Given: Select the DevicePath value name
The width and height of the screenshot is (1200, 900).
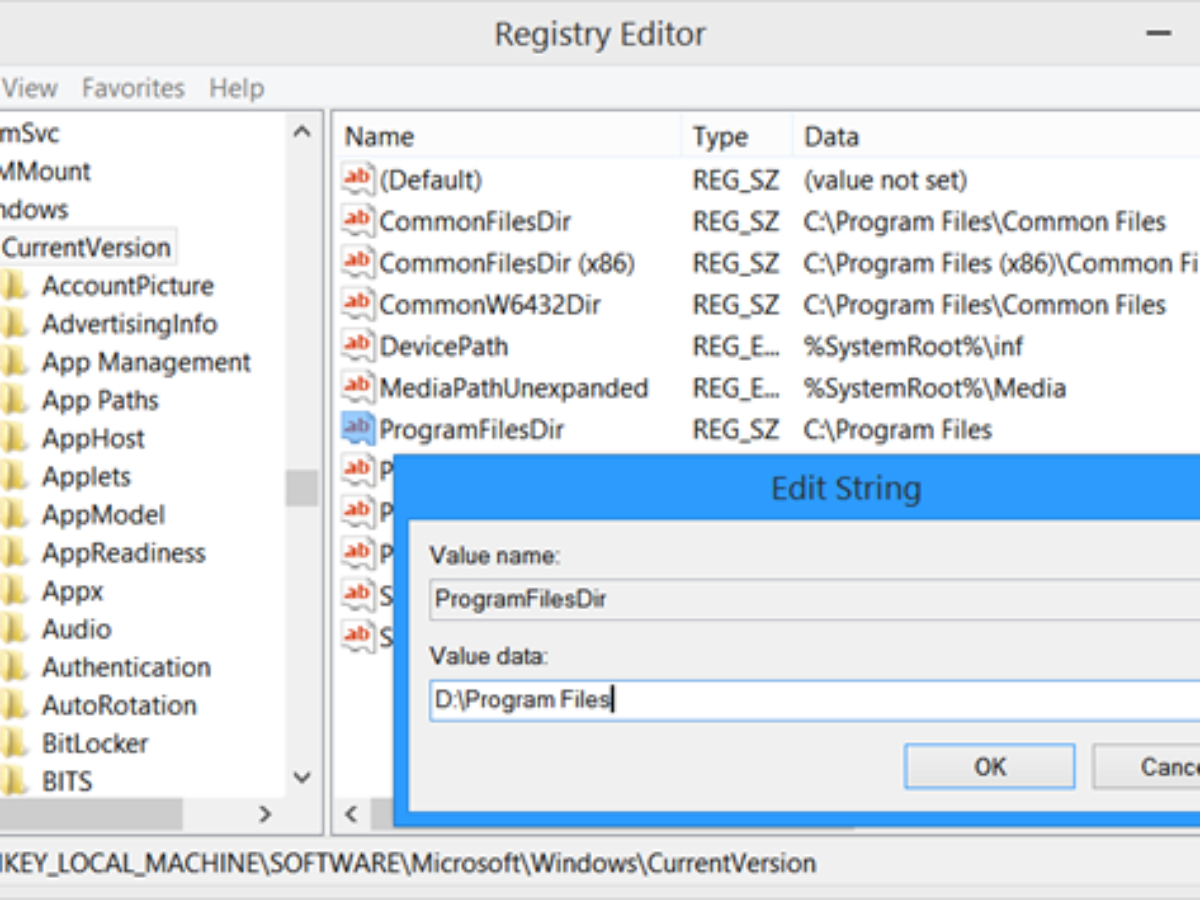Looking at the screenshot, I should 443,346.
